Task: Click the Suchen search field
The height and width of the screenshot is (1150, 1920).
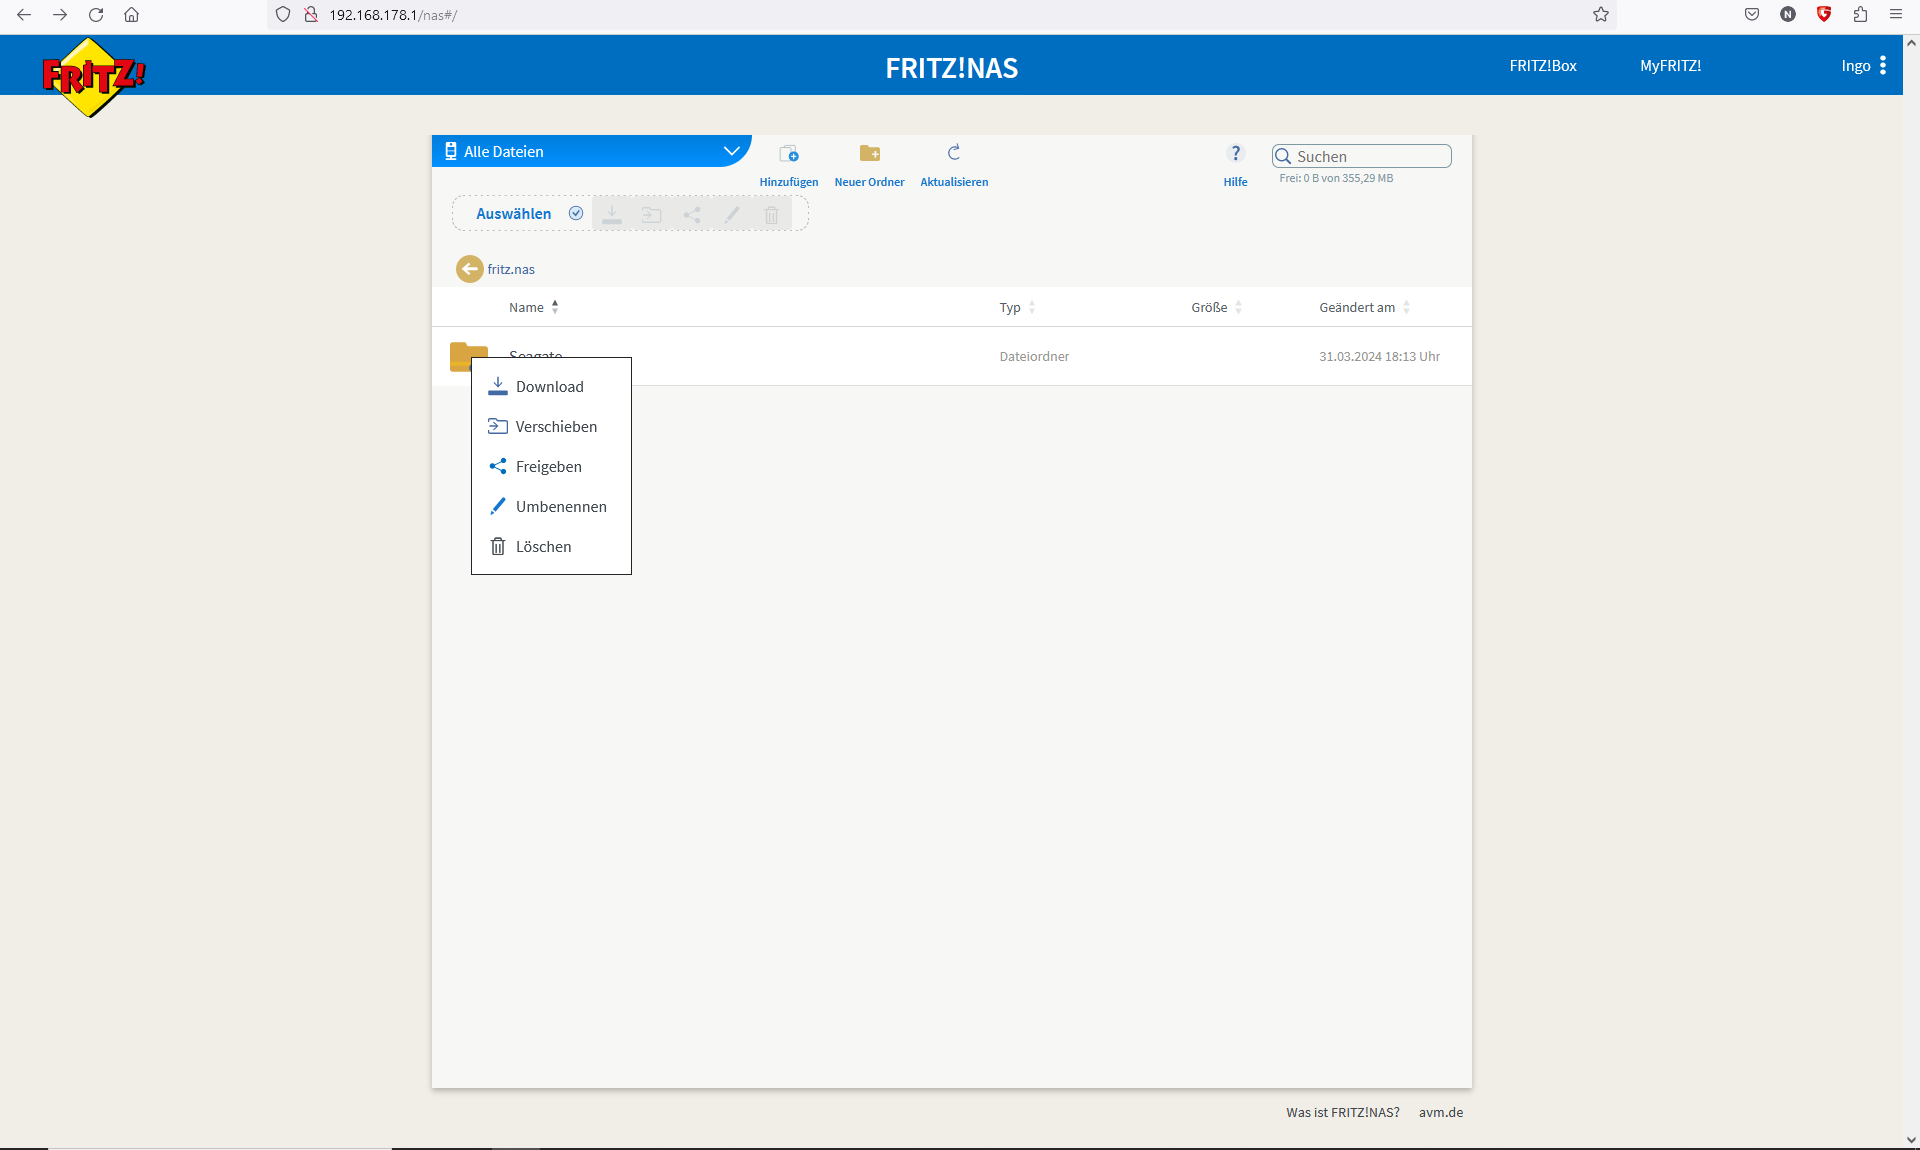Action: (x=1370, y=156)
